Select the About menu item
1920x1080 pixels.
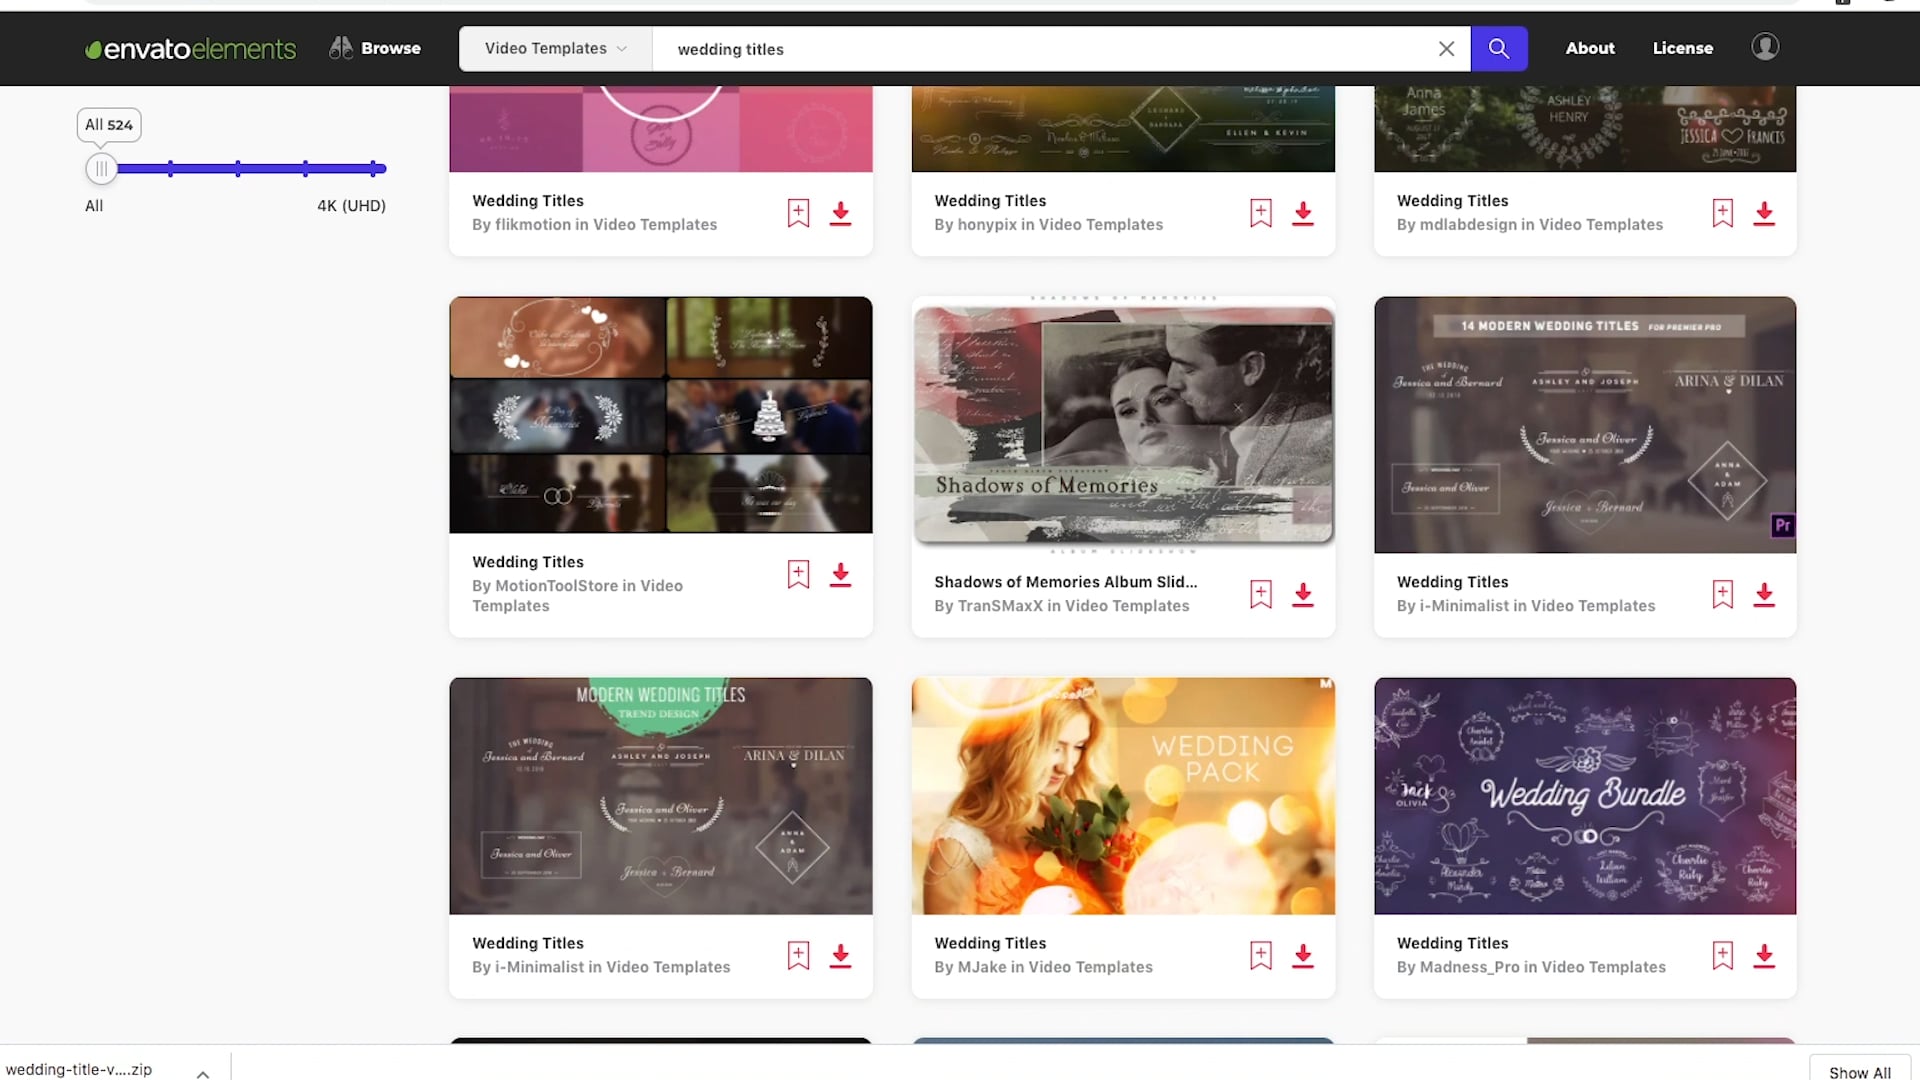[1590, 48]
